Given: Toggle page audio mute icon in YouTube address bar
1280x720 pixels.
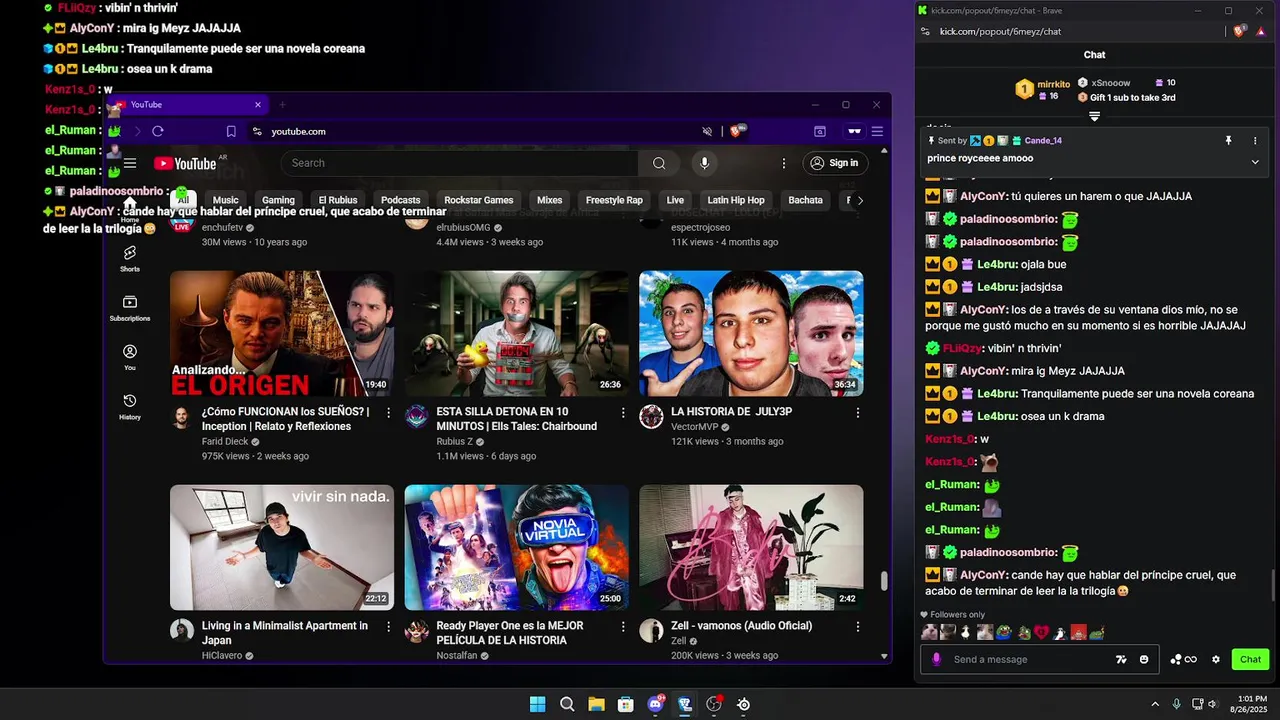Looking at the screenshot, I should click(x=707, y=131).
